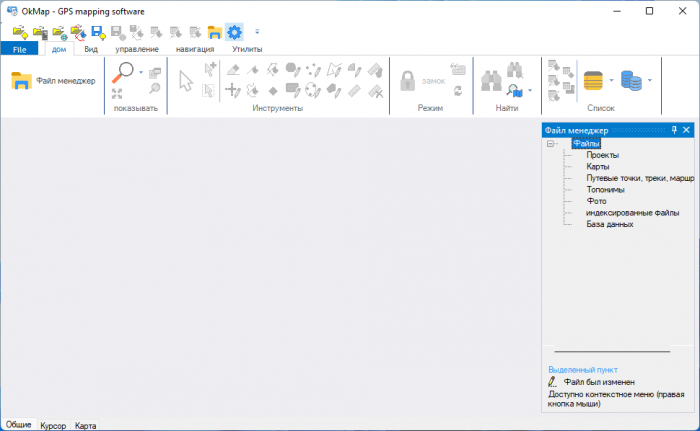Viewport: 700px width, 431px height.
Task: Select the Курсор tab at bottom
Action: coord(53,426)
